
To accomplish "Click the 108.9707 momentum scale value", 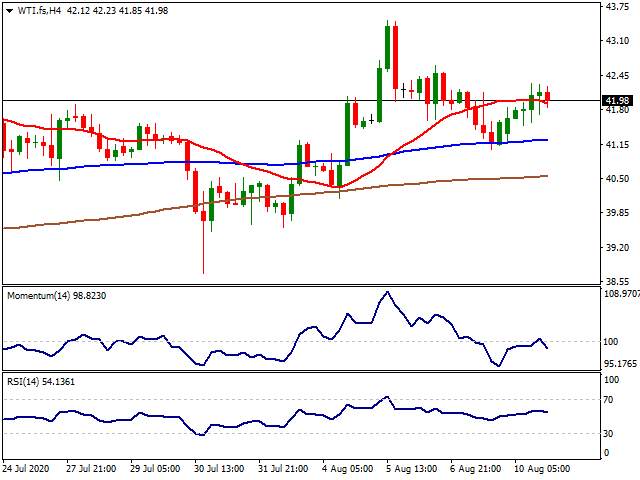I will 622,293.
